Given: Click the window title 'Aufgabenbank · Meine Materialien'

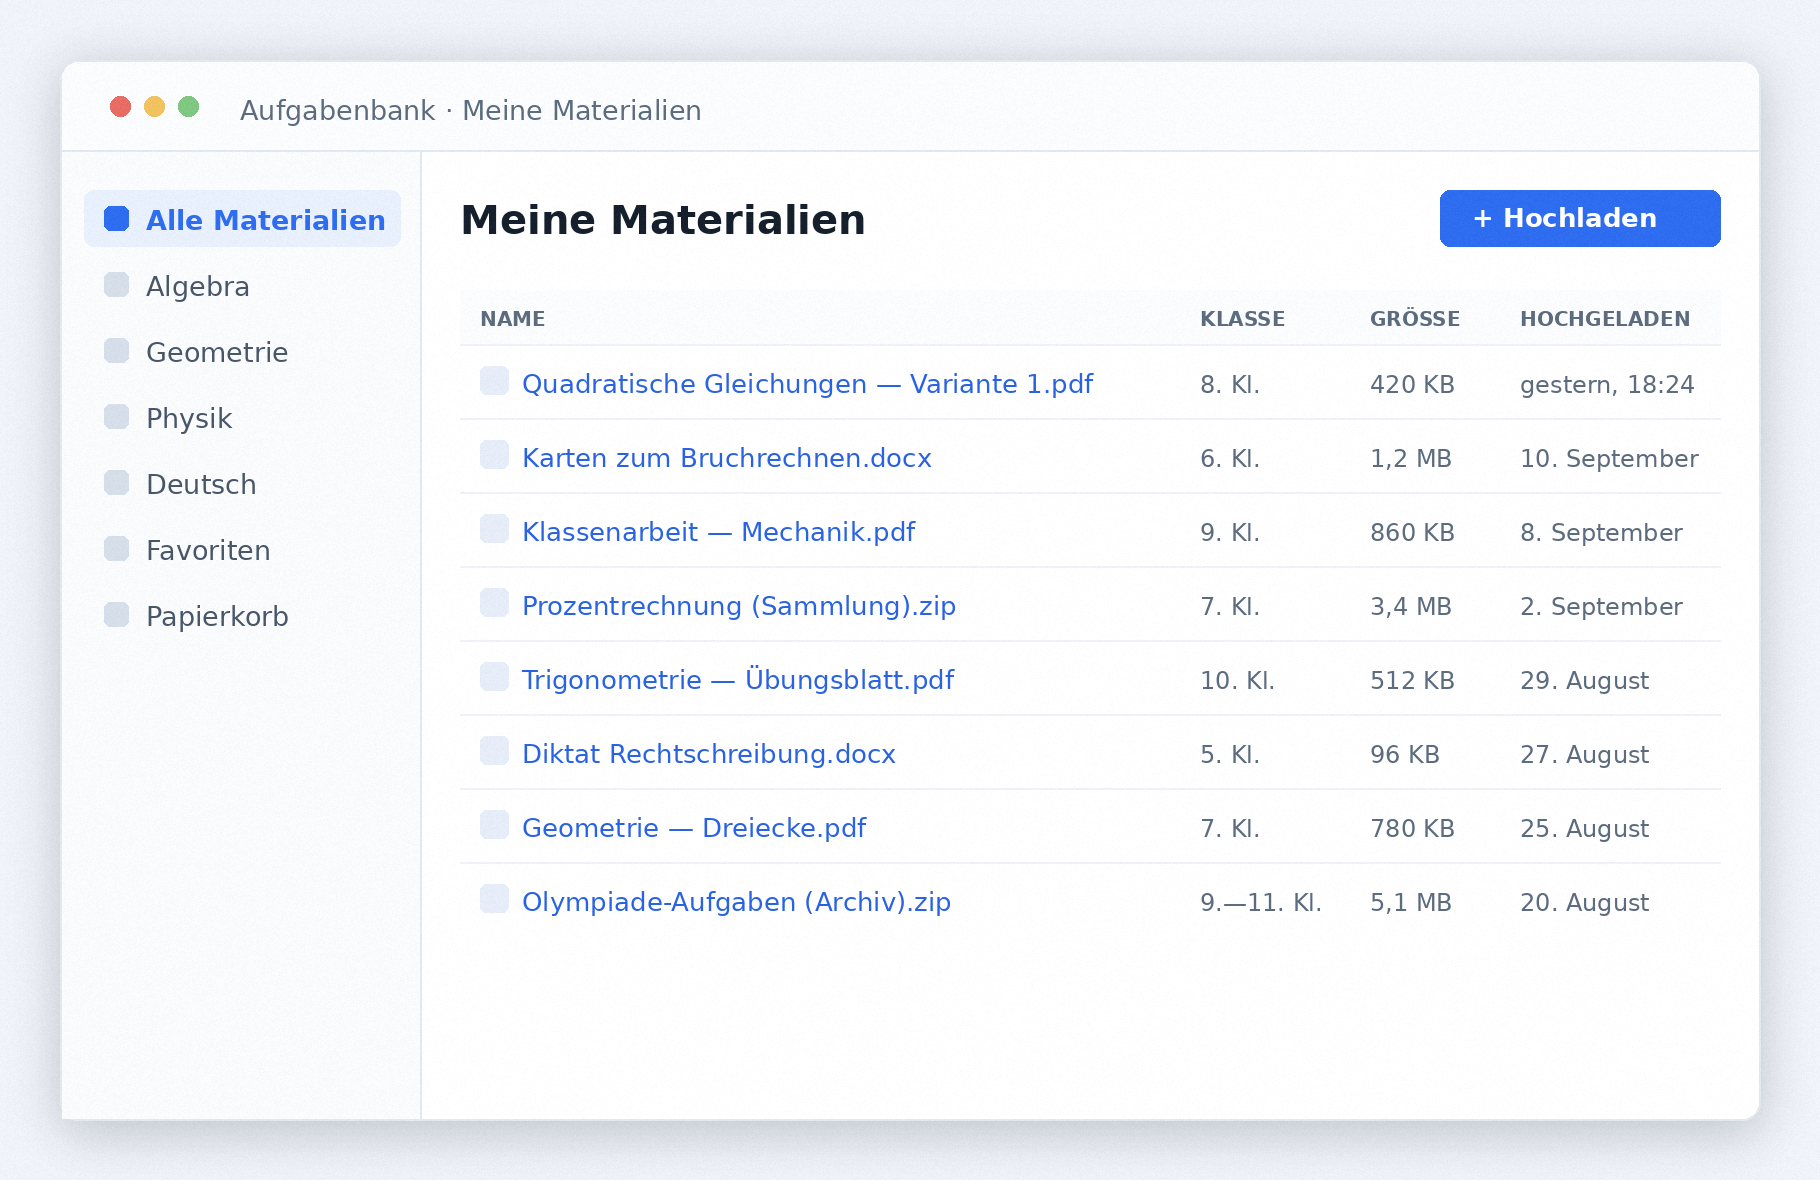Looking at the screenshot, I should pos(470,110).
